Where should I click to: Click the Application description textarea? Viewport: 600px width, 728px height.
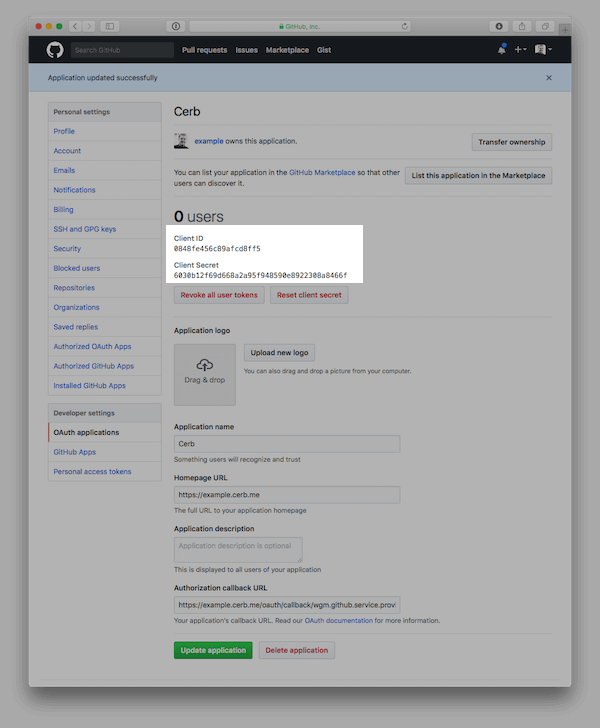[x=238, y=550]
